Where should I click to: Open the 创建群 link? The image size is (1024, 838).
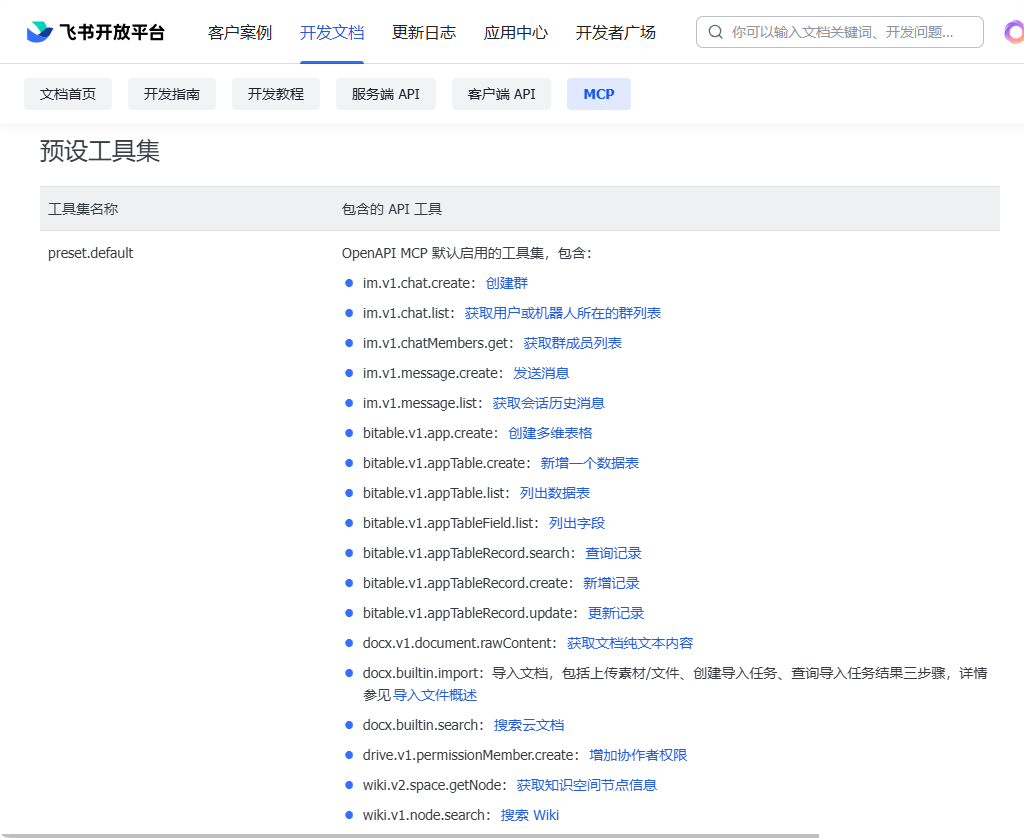[x=507, y=283]
